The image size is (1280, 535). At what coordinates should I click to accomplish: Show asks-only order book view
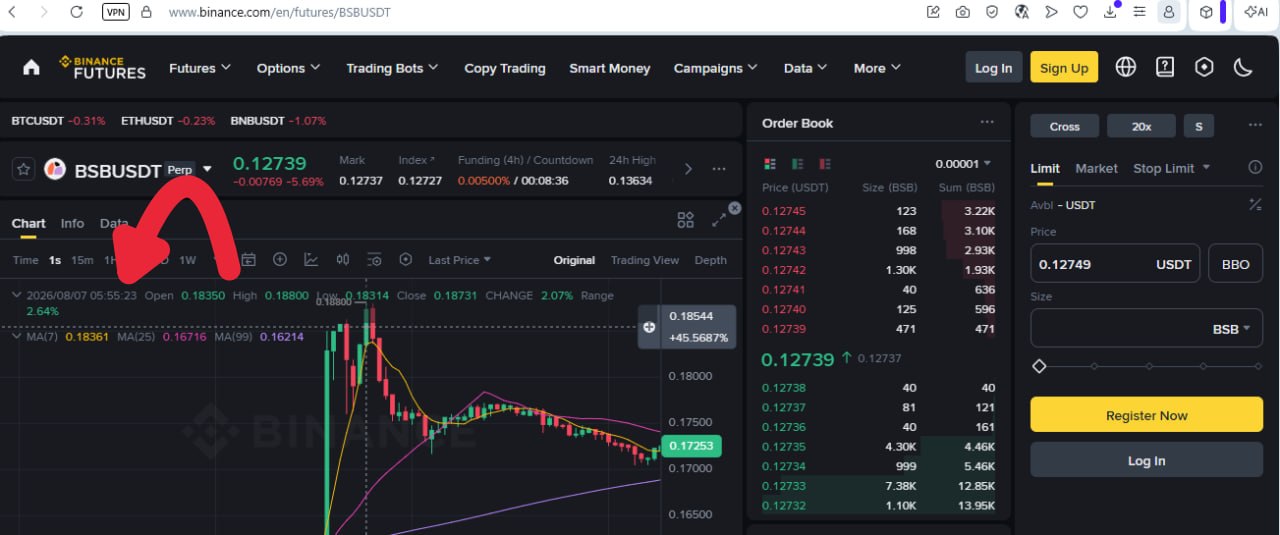(x=825, y=163)
